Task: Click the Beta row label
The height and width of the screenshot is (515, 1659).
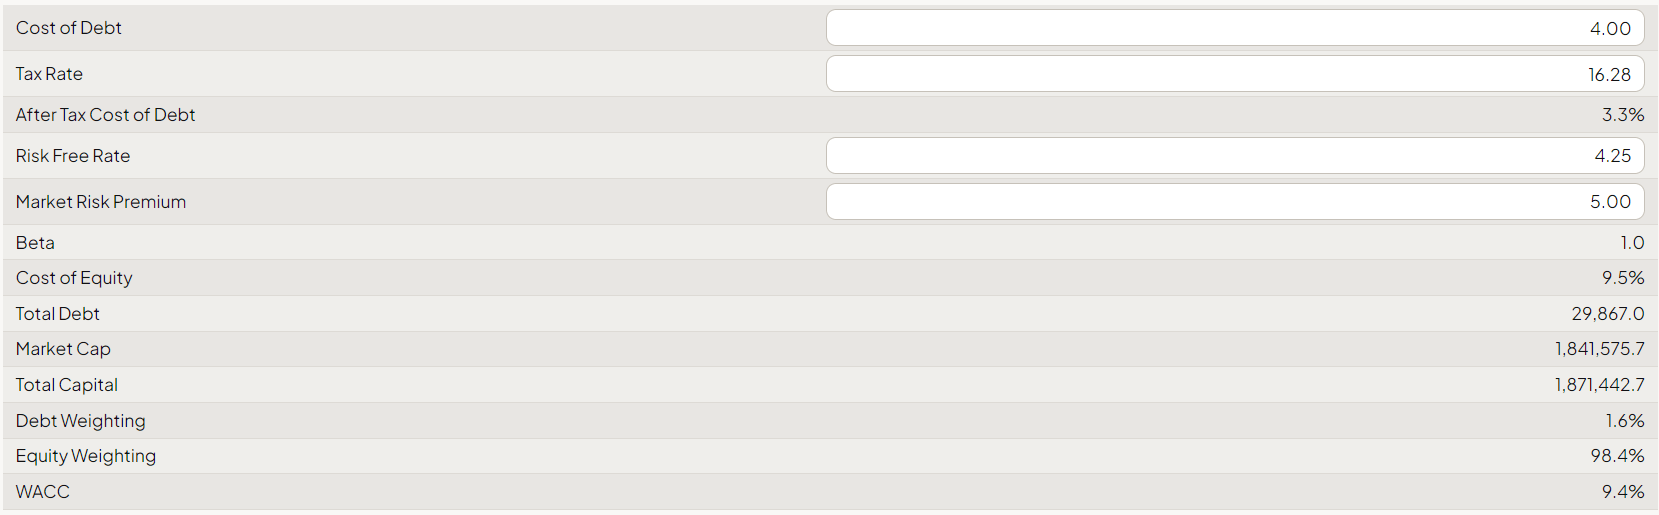Action: [35, 243]
